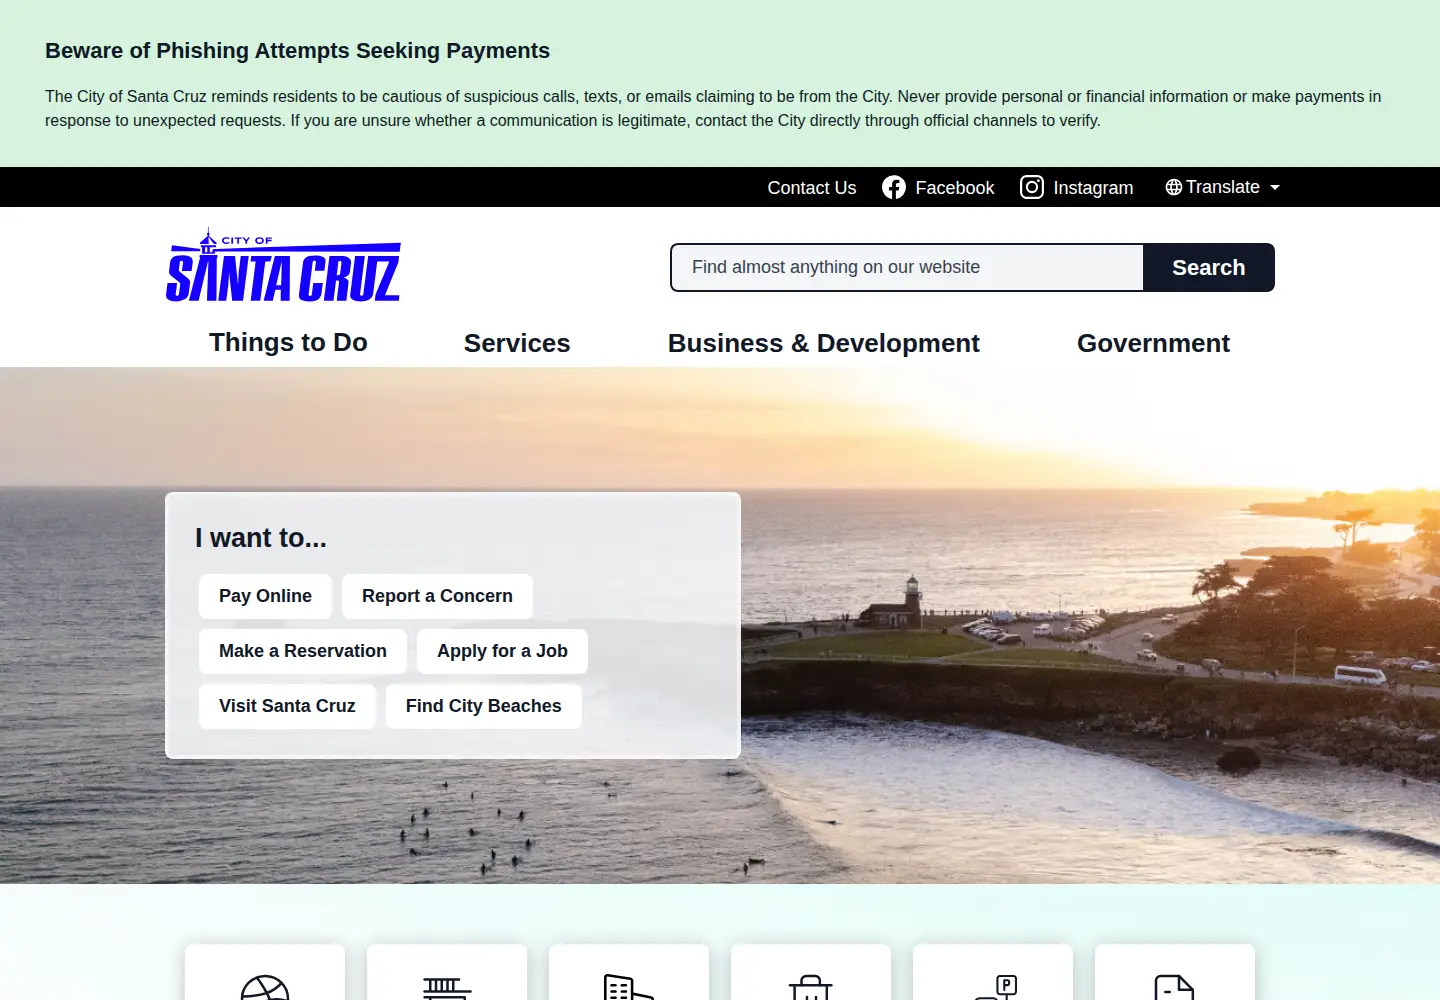Open the Government menu
1440x1000 pixels.
1153,343
